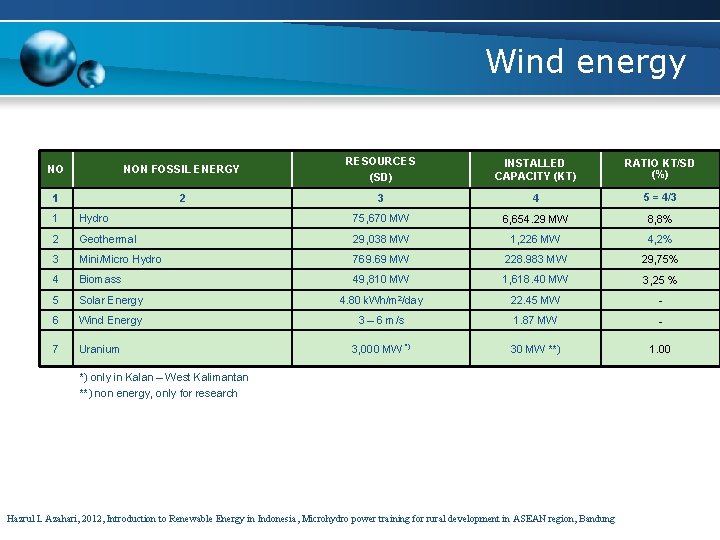Image resolution: width=720 pixels, height=540 pixels.
Task: Select the "228.983 MW" cell
Action: click(x=535, y=259)
